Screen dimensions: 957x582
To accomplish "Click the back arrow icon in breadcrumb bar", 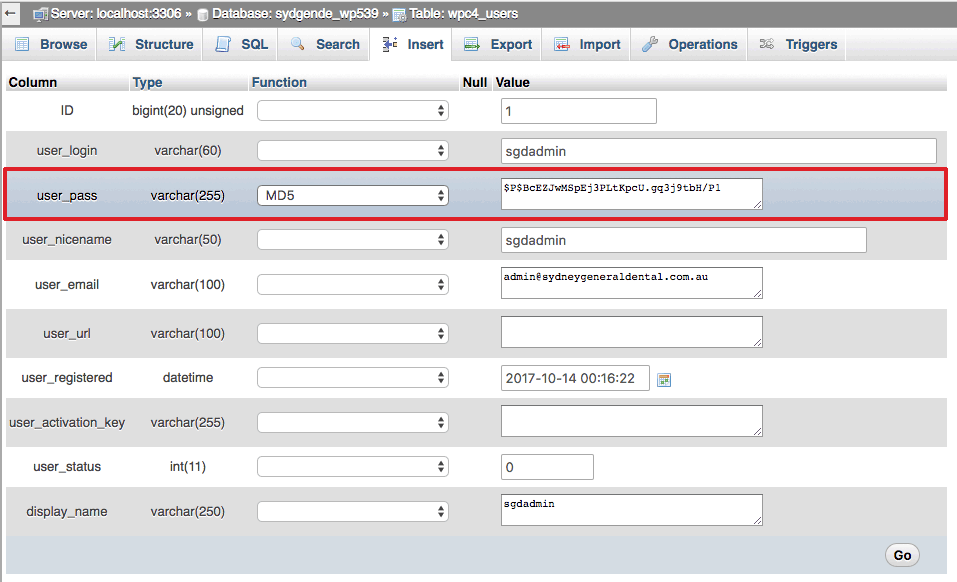I will (10, 14).
